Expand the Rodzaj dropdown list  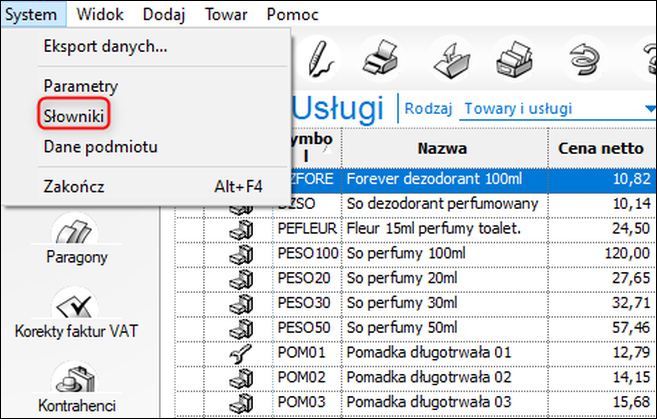(647, 109)
